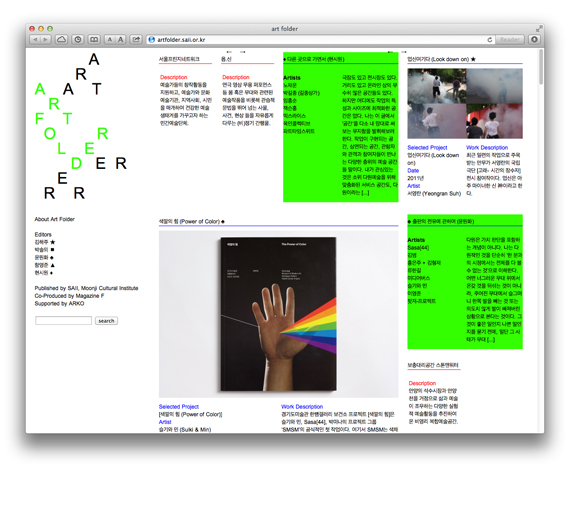Open the iCloud tabs button
This screenshot has width=568, height=516.
(61, 39)
